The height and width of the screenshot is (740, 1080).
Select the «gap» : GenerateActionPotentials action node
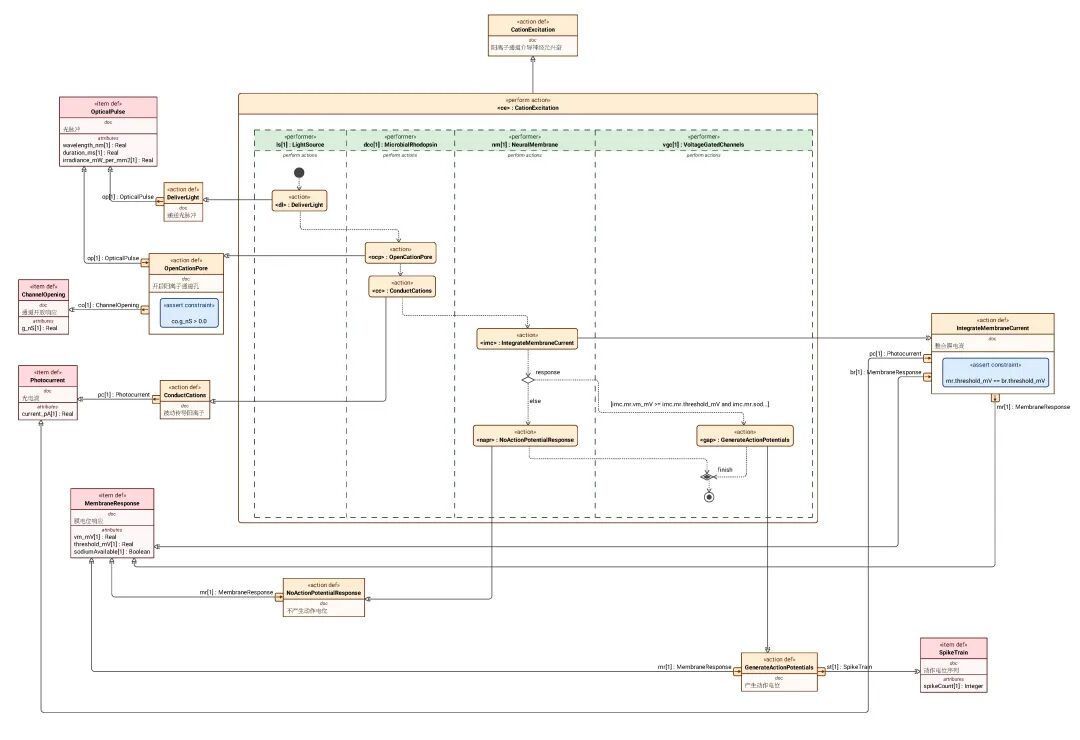[745, 435]
